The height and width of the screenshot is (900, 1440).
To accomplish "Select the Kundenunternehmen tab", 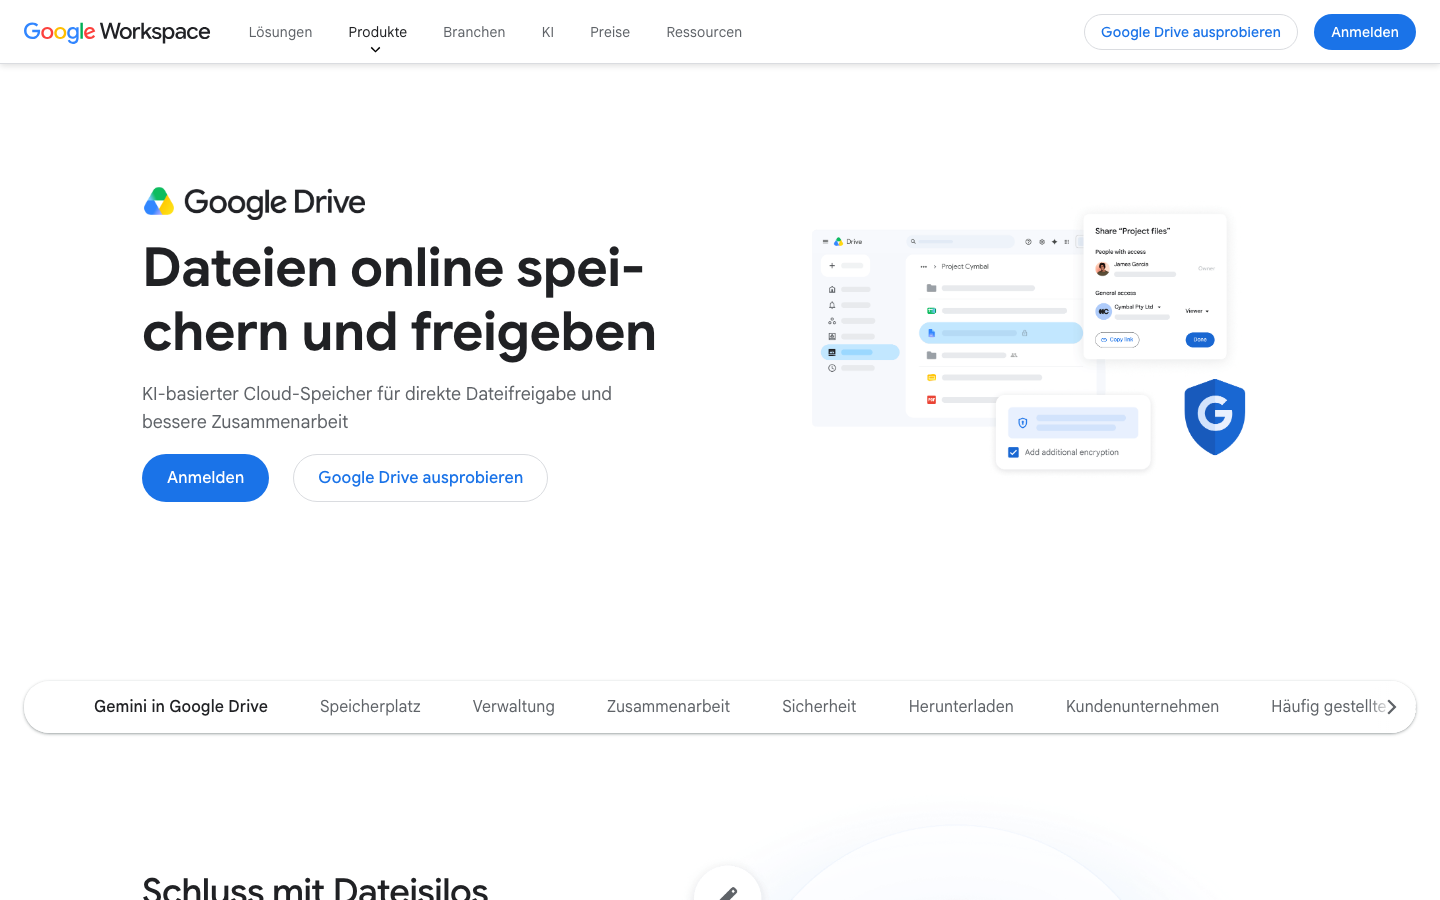I will click(1142, 707).
